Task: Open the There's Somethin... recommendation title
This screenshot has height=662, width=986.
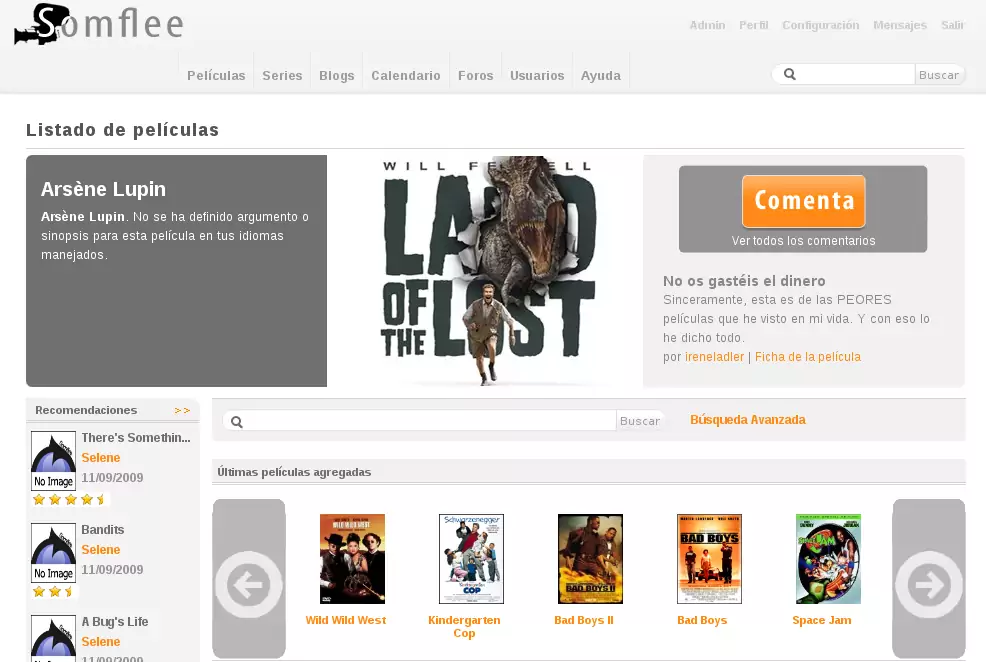Action: pos(136,438)
